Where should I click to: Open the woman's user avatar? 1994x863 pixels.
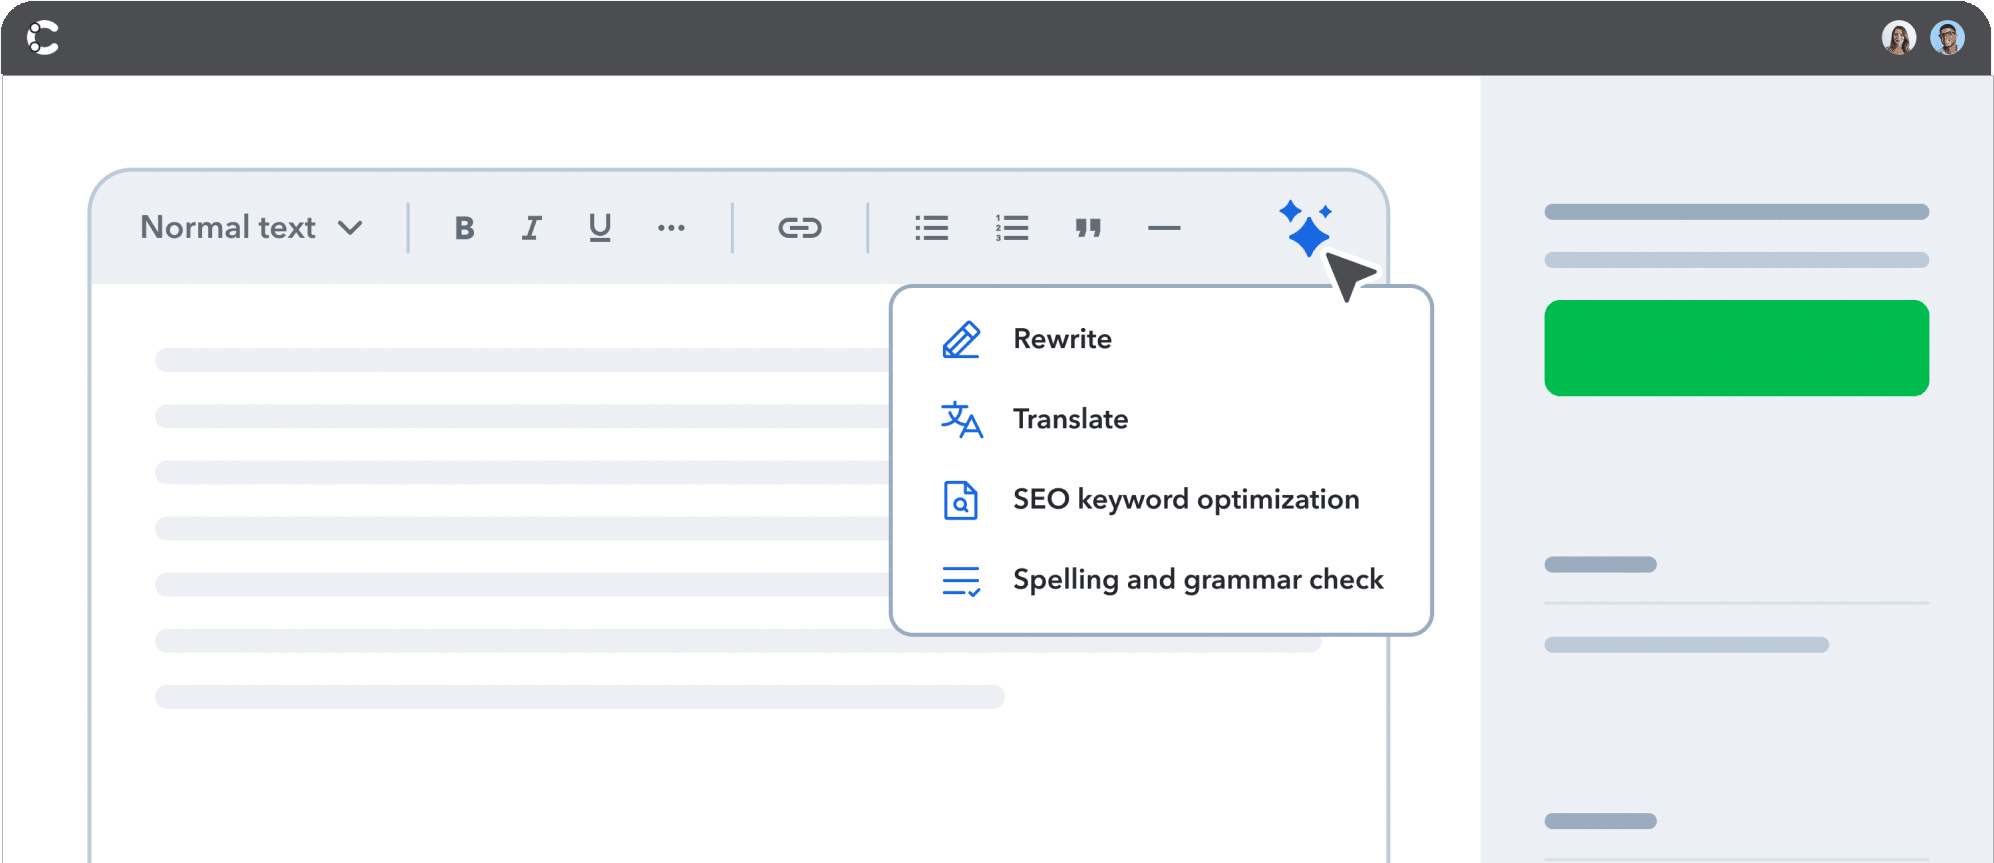tap(1898, 38)
